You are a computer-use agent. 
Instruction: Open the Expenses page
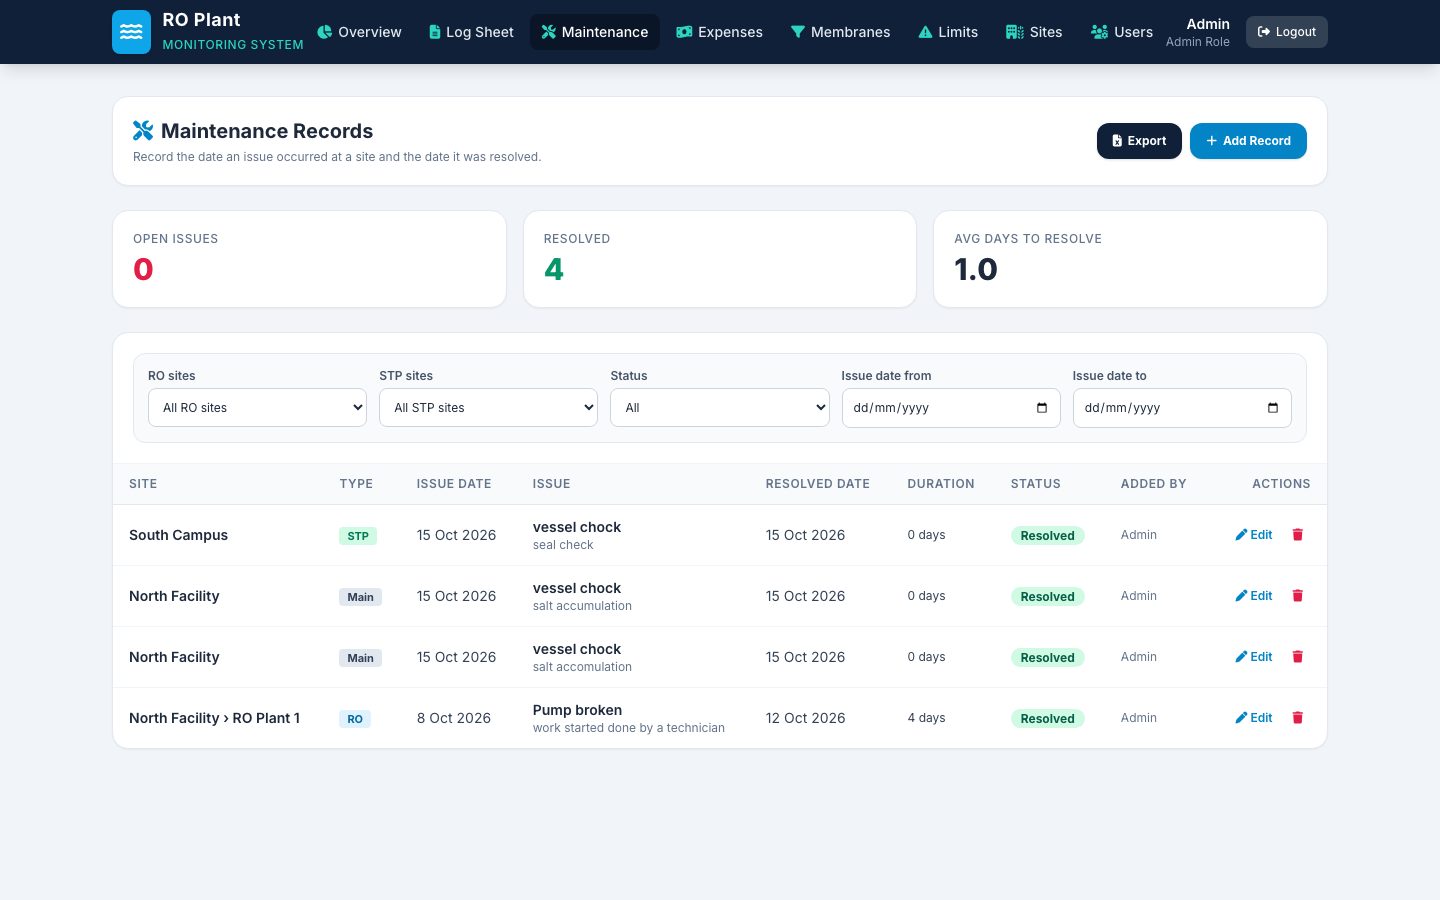tap(719, 32)
